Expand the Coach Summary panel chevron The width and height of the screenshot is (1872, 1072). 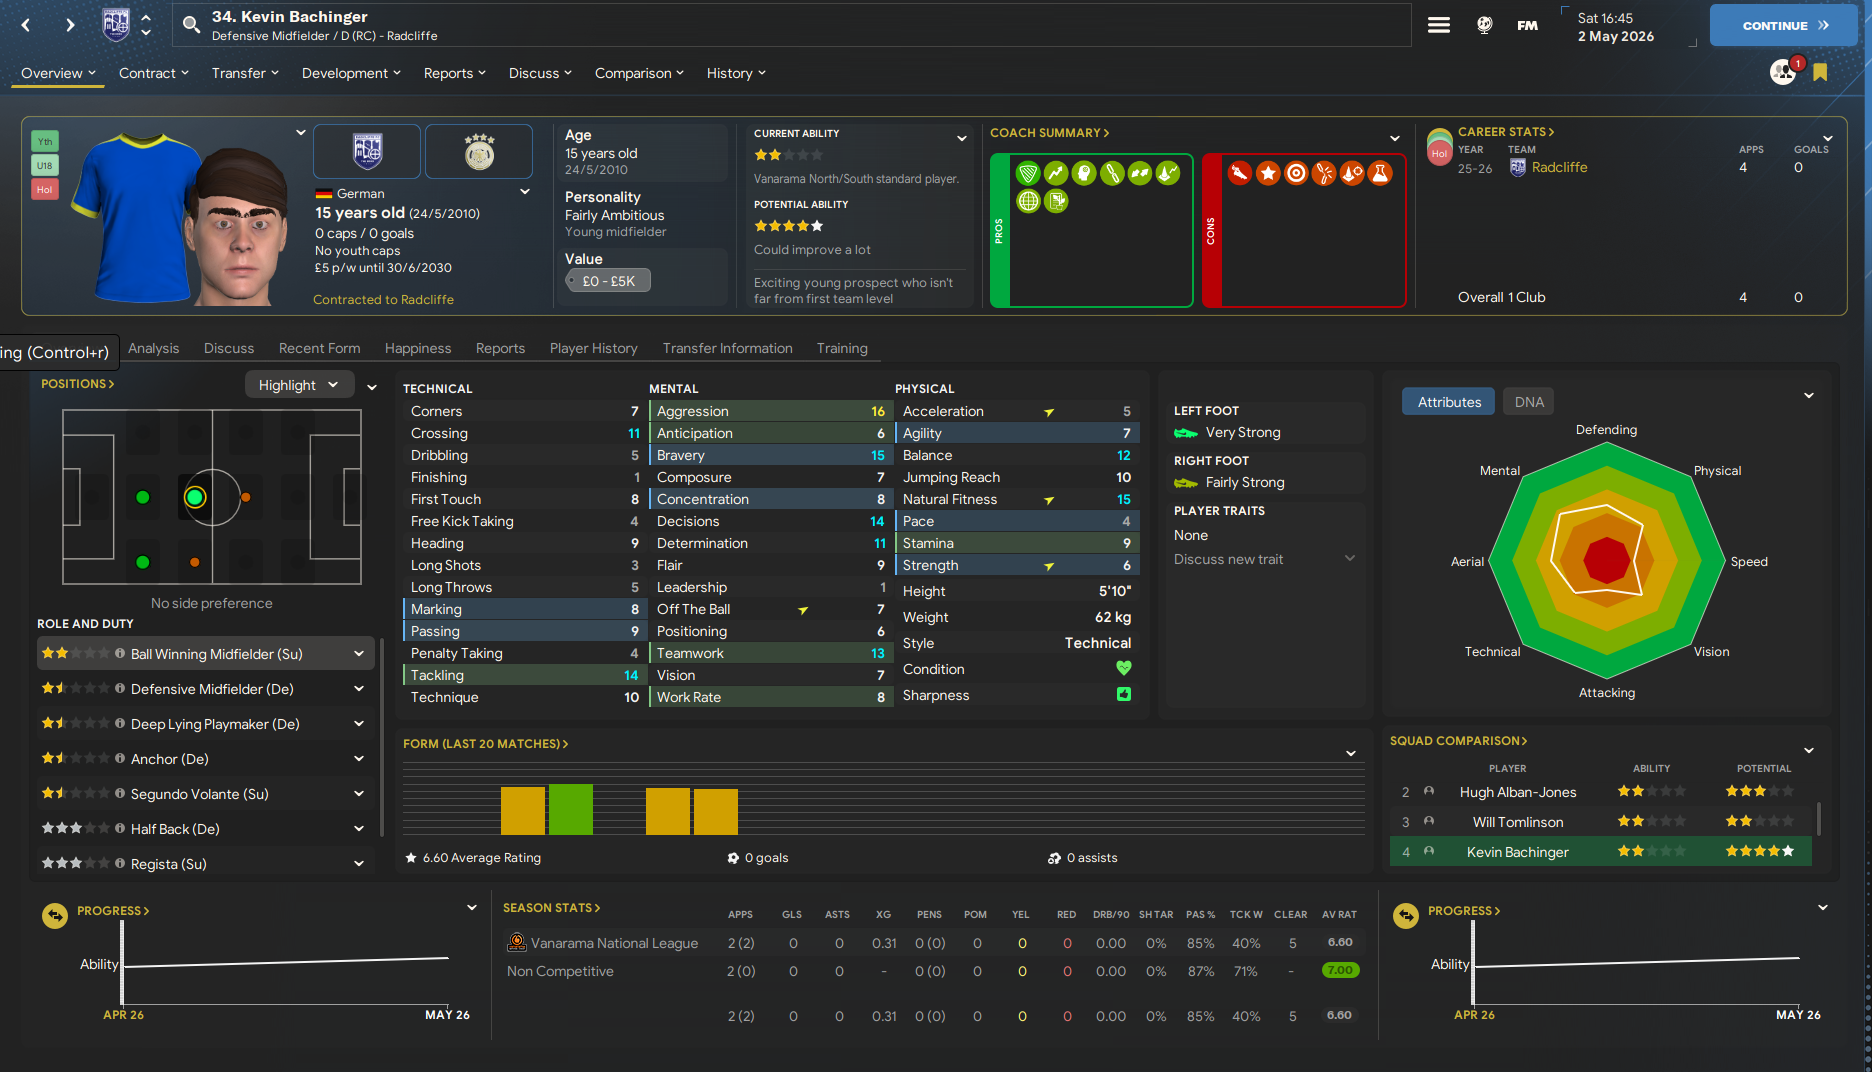pos(1395,138)
